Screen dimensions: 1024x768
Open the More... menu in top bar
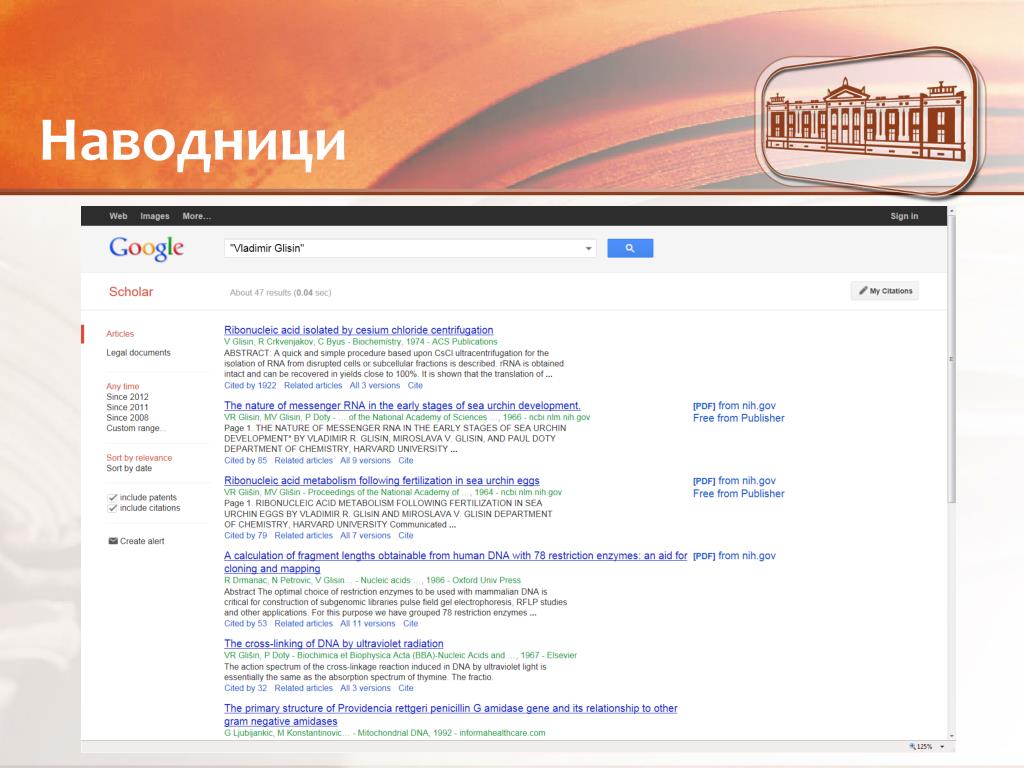point(197,216)
